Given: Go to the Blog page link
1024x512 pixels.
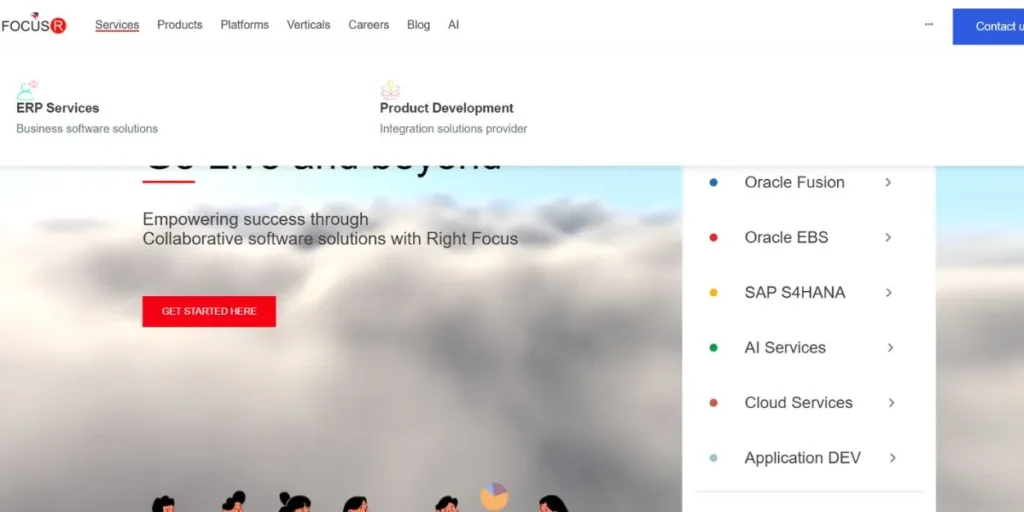Looking at the screenshot, I should click(418, 25).
